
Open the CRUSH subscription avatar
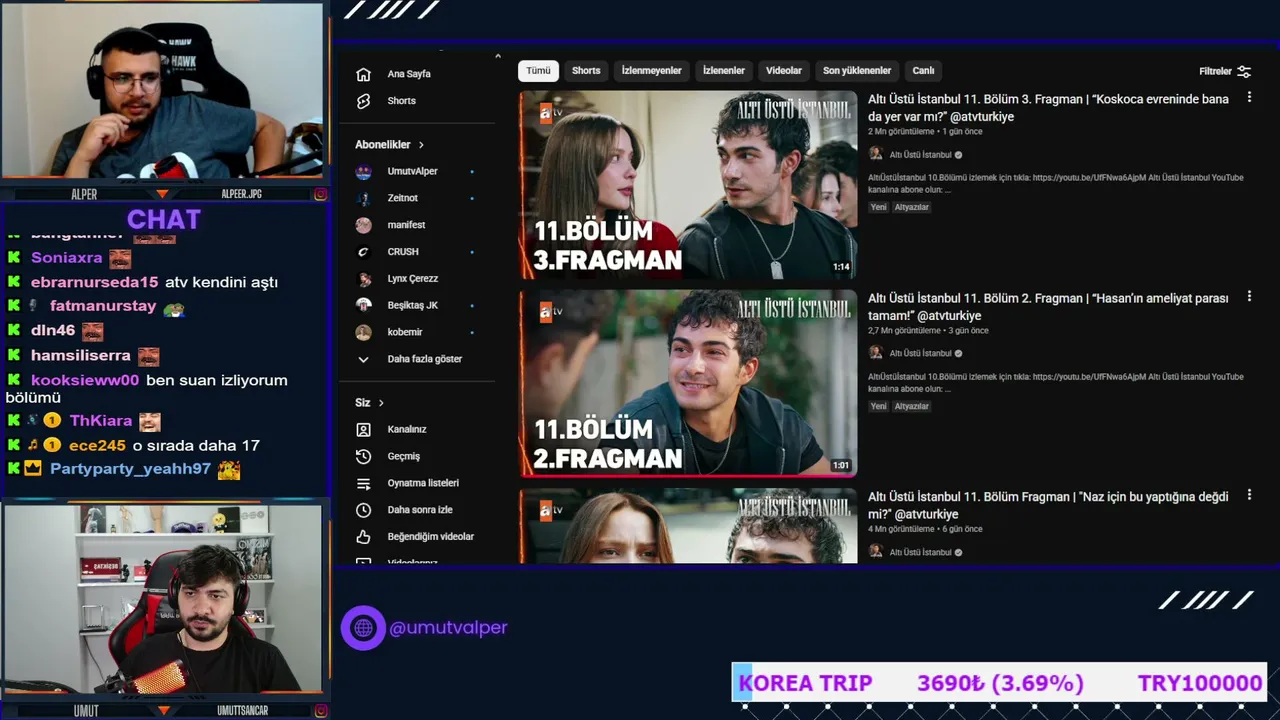click(x=364, y=252)
